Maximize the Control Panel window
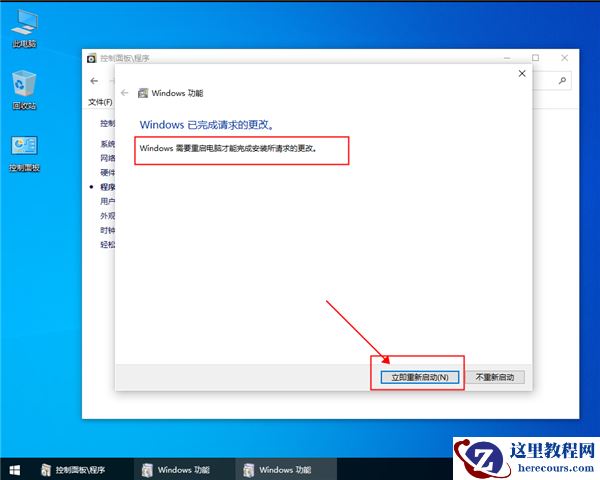600x480 pixels. coord(536,58)
